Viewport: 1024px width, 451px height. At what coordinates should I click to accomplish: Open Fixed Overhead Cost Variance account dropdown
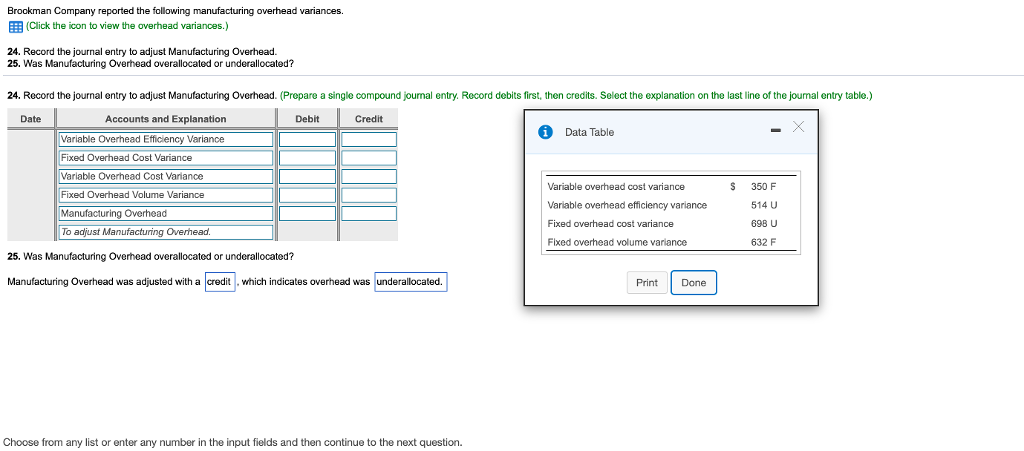166,158
